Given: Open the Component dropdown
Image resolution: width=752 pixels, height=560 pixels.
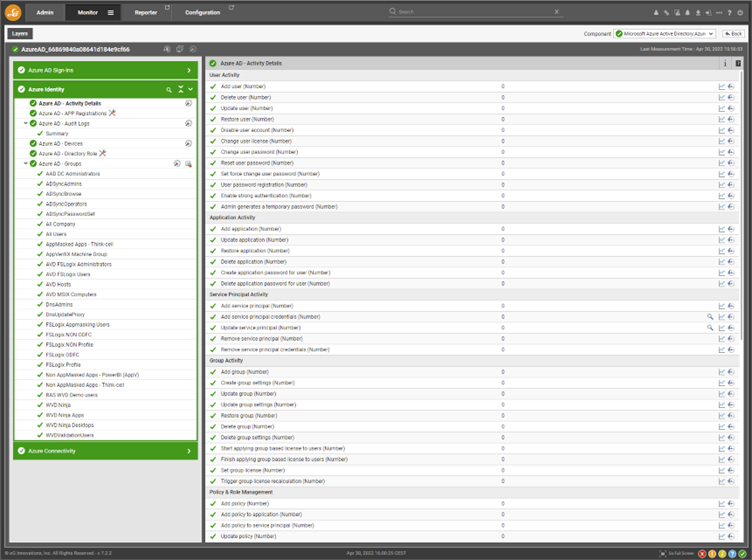Looking at the screenshot, I should [x=665, y=34].
